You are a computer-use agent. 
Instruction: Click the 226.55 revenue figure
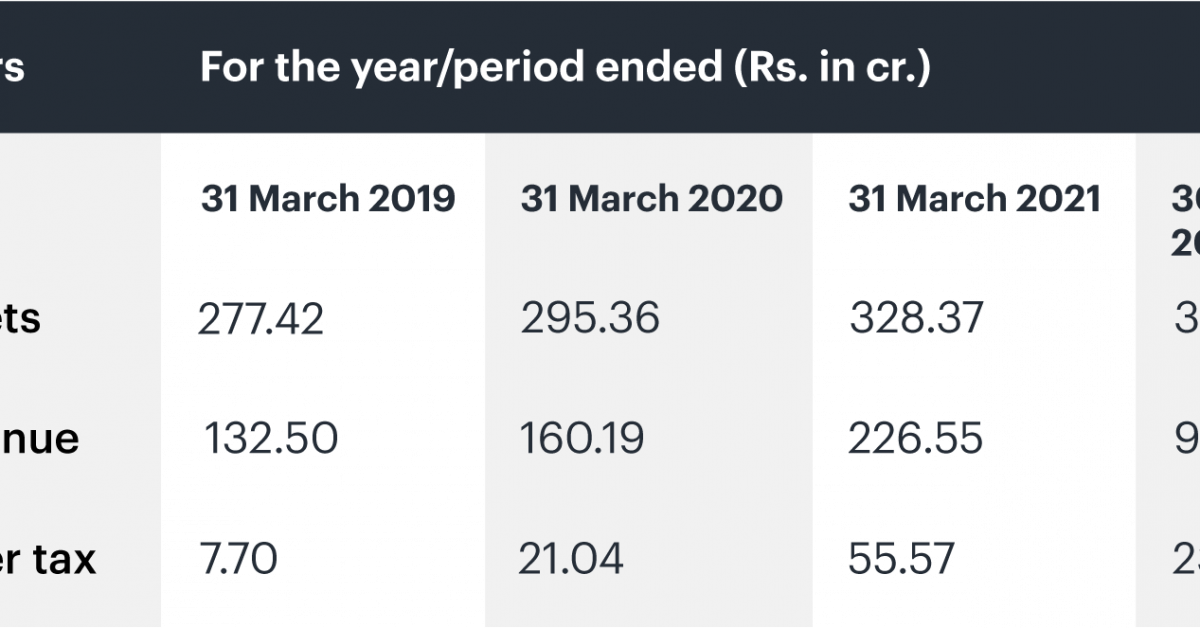tap(916, 439)
